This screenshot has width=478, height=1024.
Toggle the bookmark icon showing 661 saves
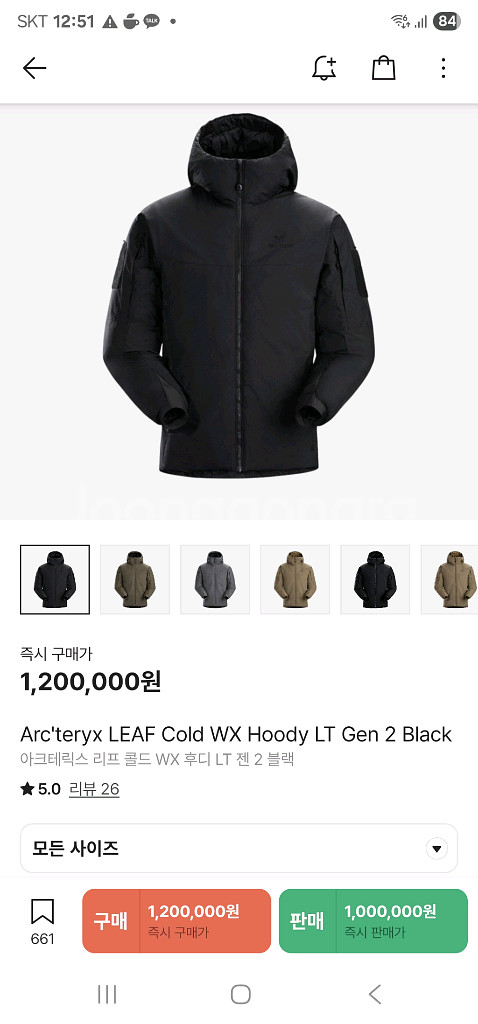pos(42,921)
